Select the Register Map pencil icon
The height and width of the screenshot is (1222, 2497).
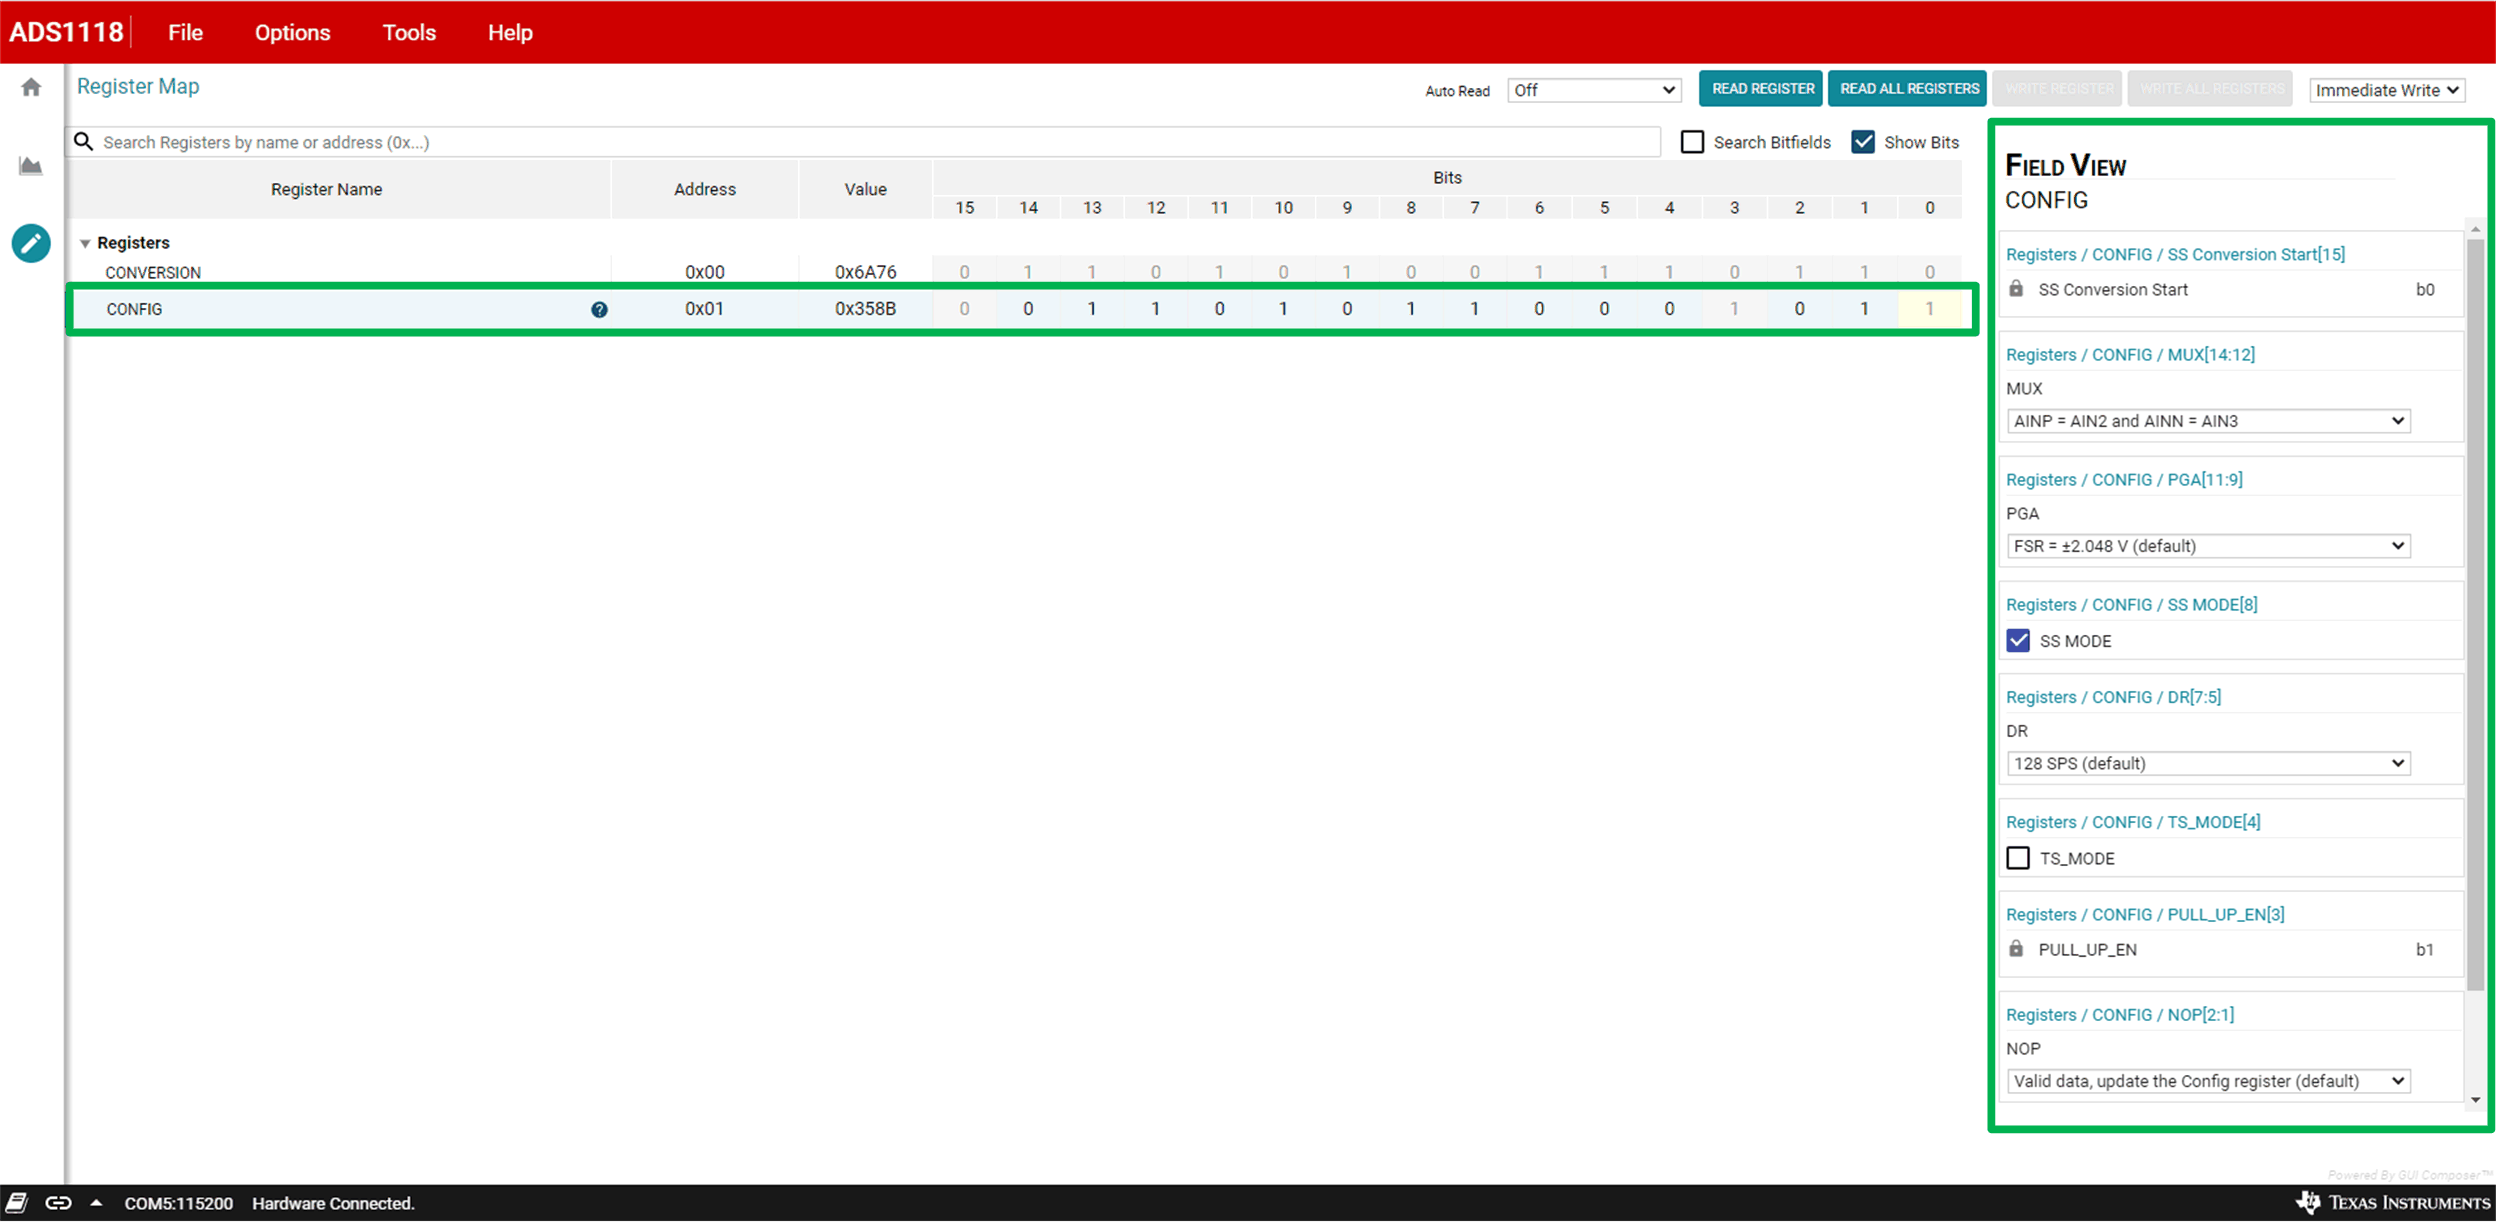pos(31,243)
